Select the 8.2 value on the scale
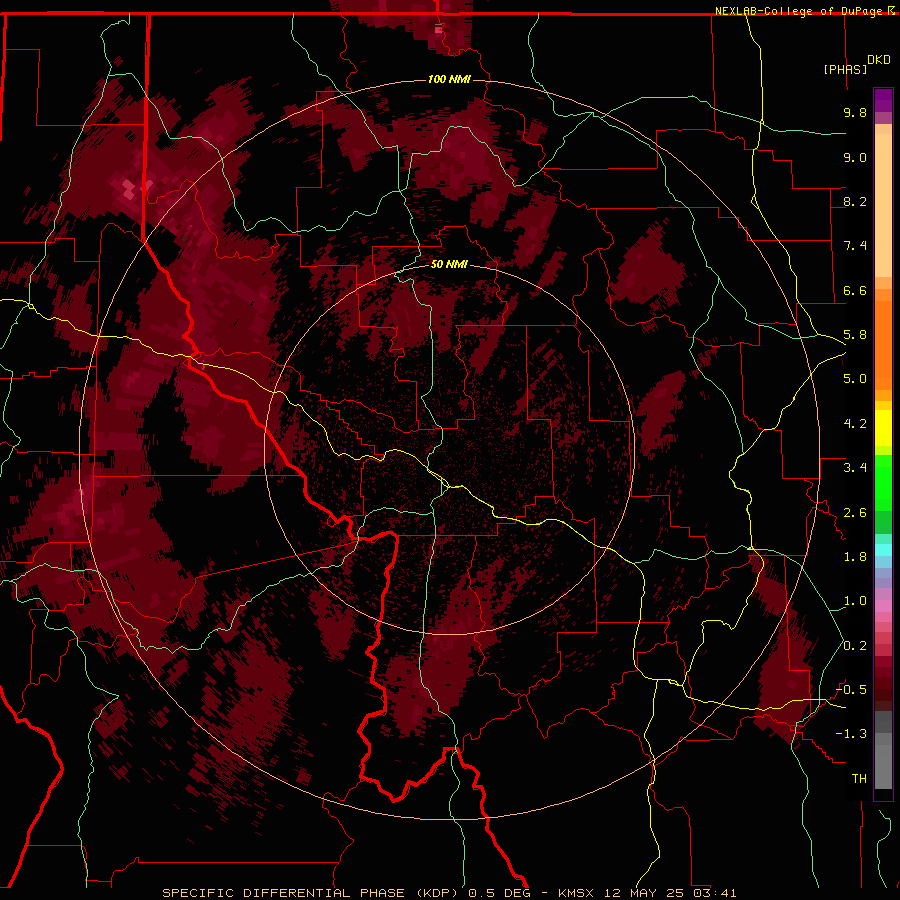This screenshot has width=900, height=900. 855,201
